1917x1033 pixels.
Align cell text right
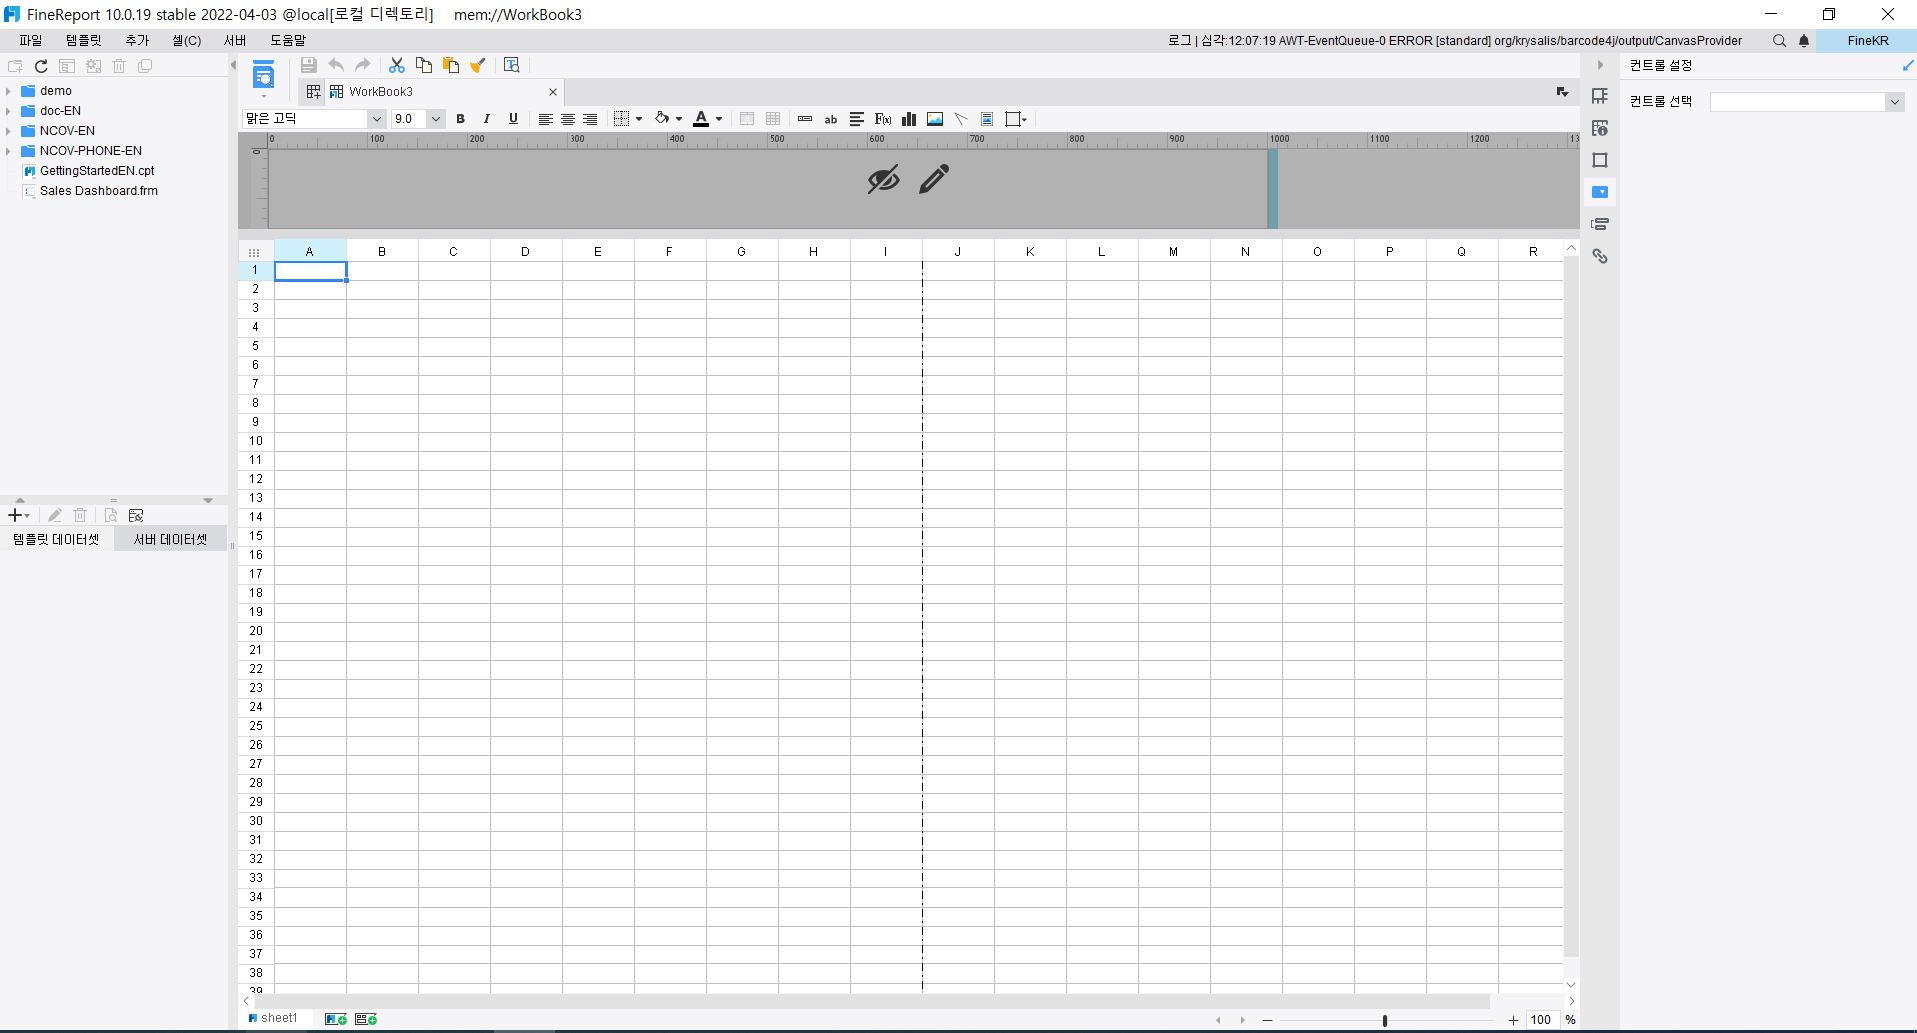(590, 119)
